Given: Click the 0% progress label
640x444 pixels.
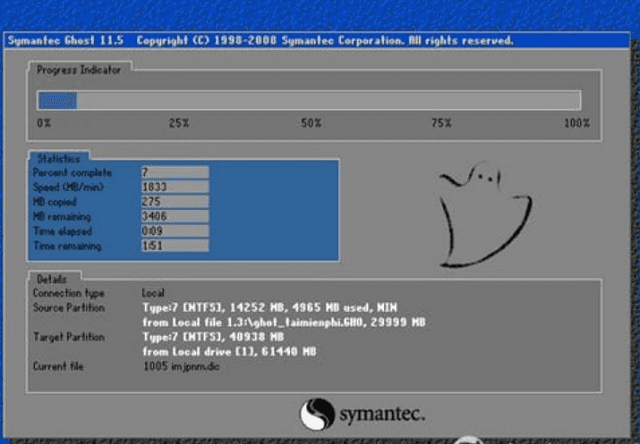Looking at the screenshot, I should pyautogui.click(x=44, y=123).
